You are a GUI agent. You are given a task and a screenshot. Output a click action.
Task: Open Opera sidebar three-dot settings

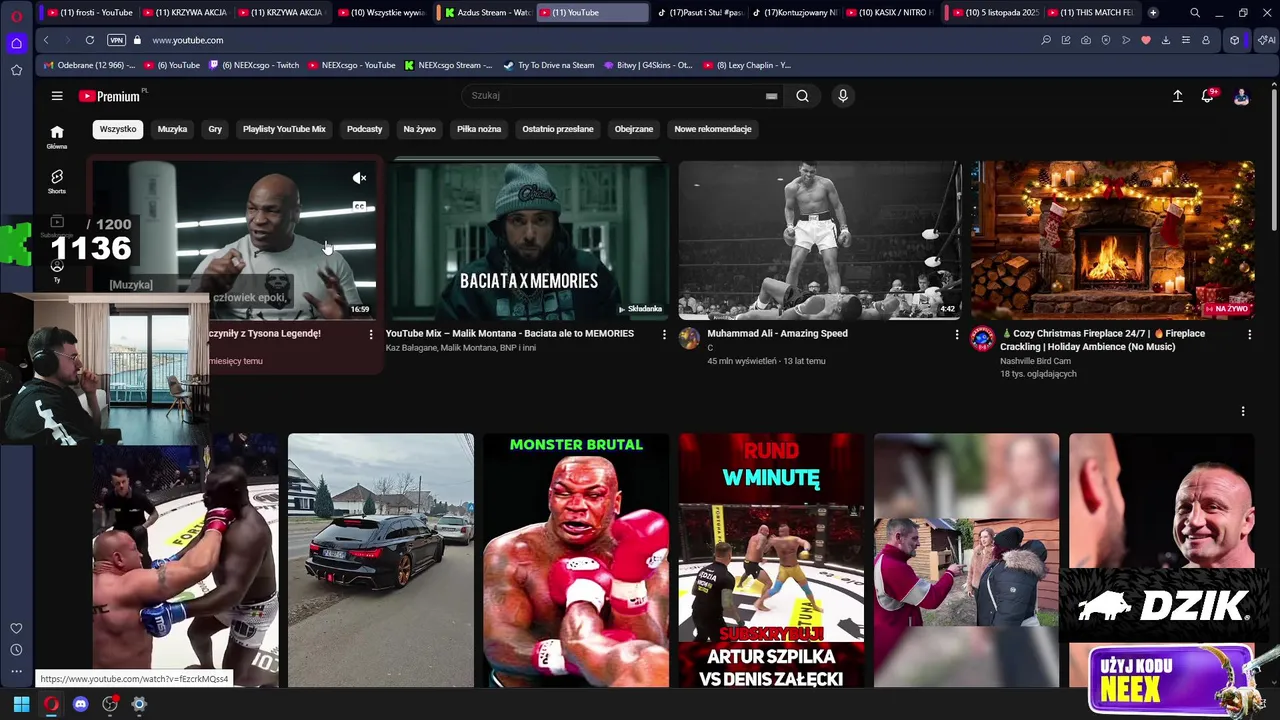[16, 672]
